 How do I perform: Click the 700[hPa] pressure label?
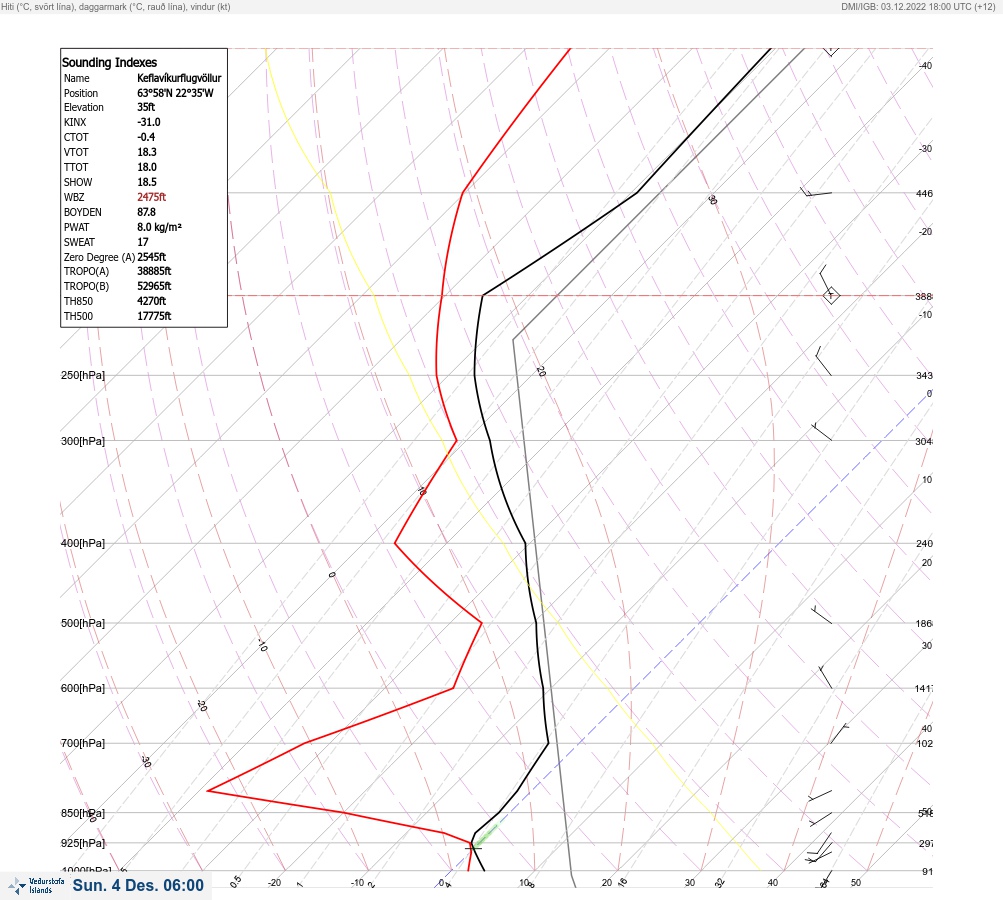coord(83,743)
